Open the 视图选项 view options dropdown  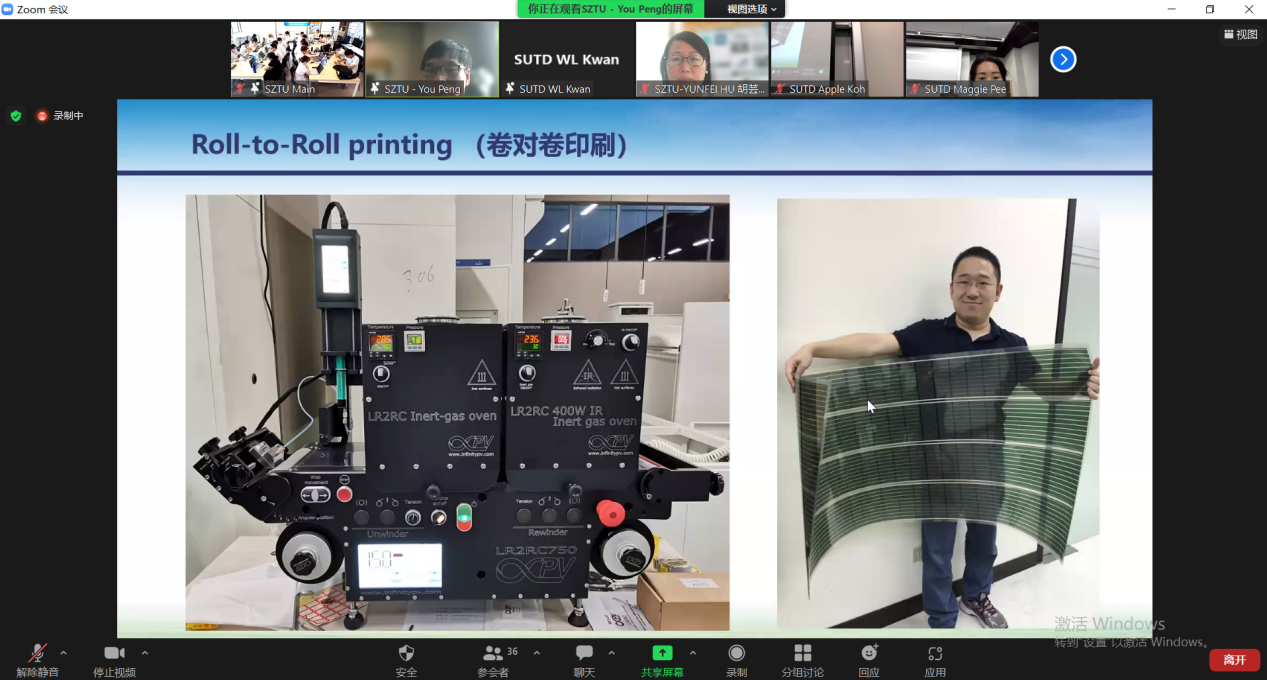752,9
